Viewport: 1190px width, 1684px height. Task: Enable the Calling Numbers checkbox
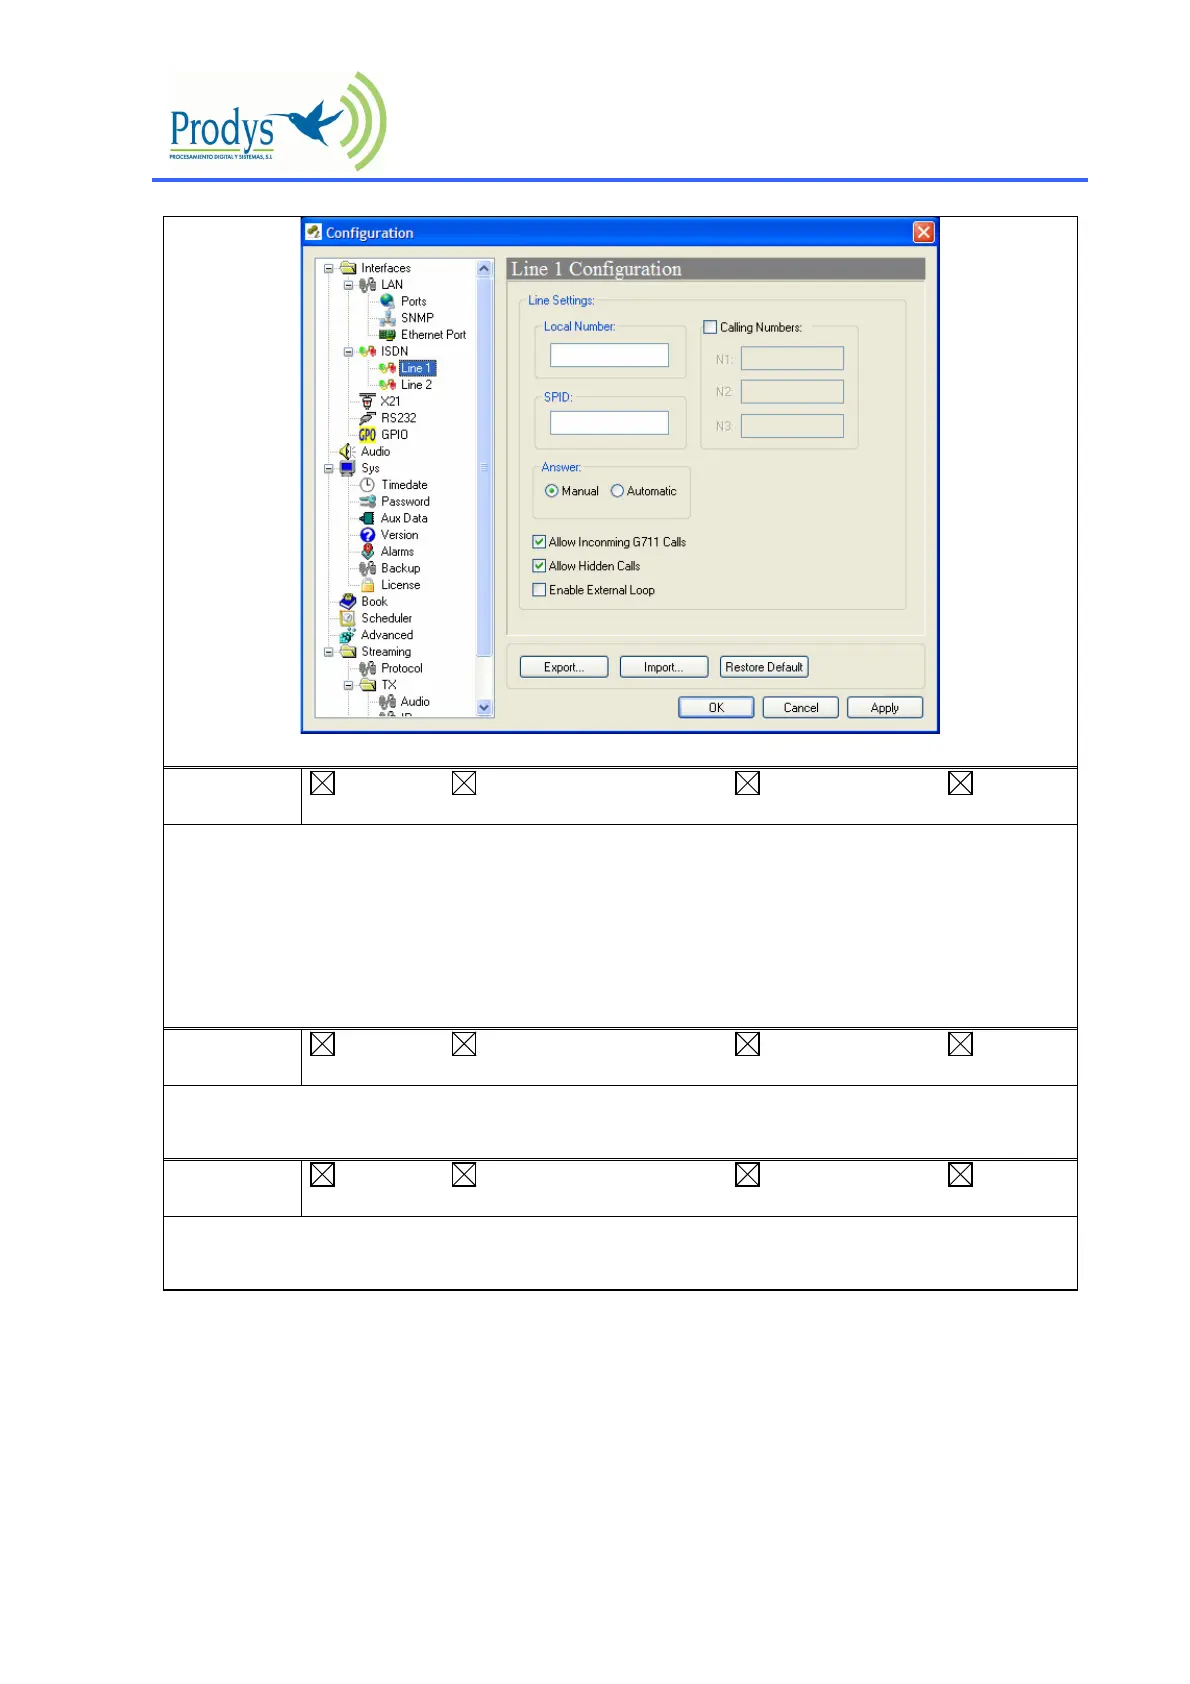pyautogui.click(x=710, y=327)
